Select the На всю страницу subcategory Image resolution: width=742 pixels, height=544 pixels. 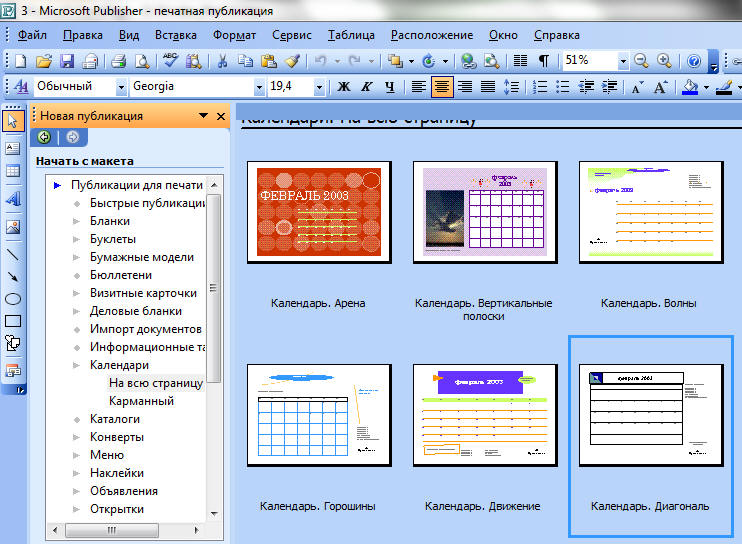(x=156, y=383)
